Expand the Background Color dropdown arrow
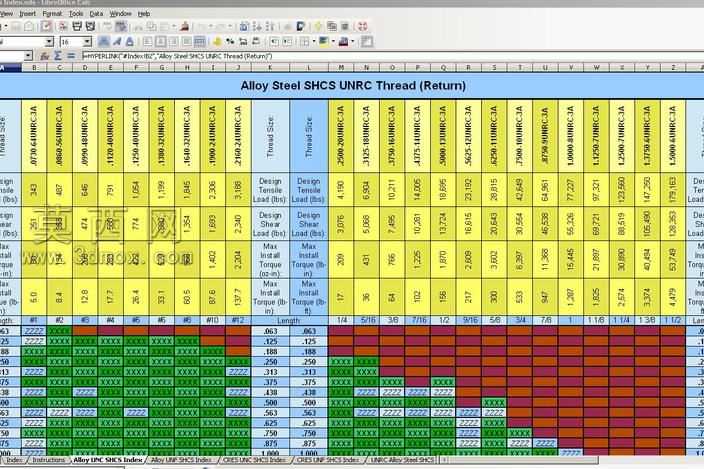The image size is (704, 469). (333, 42)
